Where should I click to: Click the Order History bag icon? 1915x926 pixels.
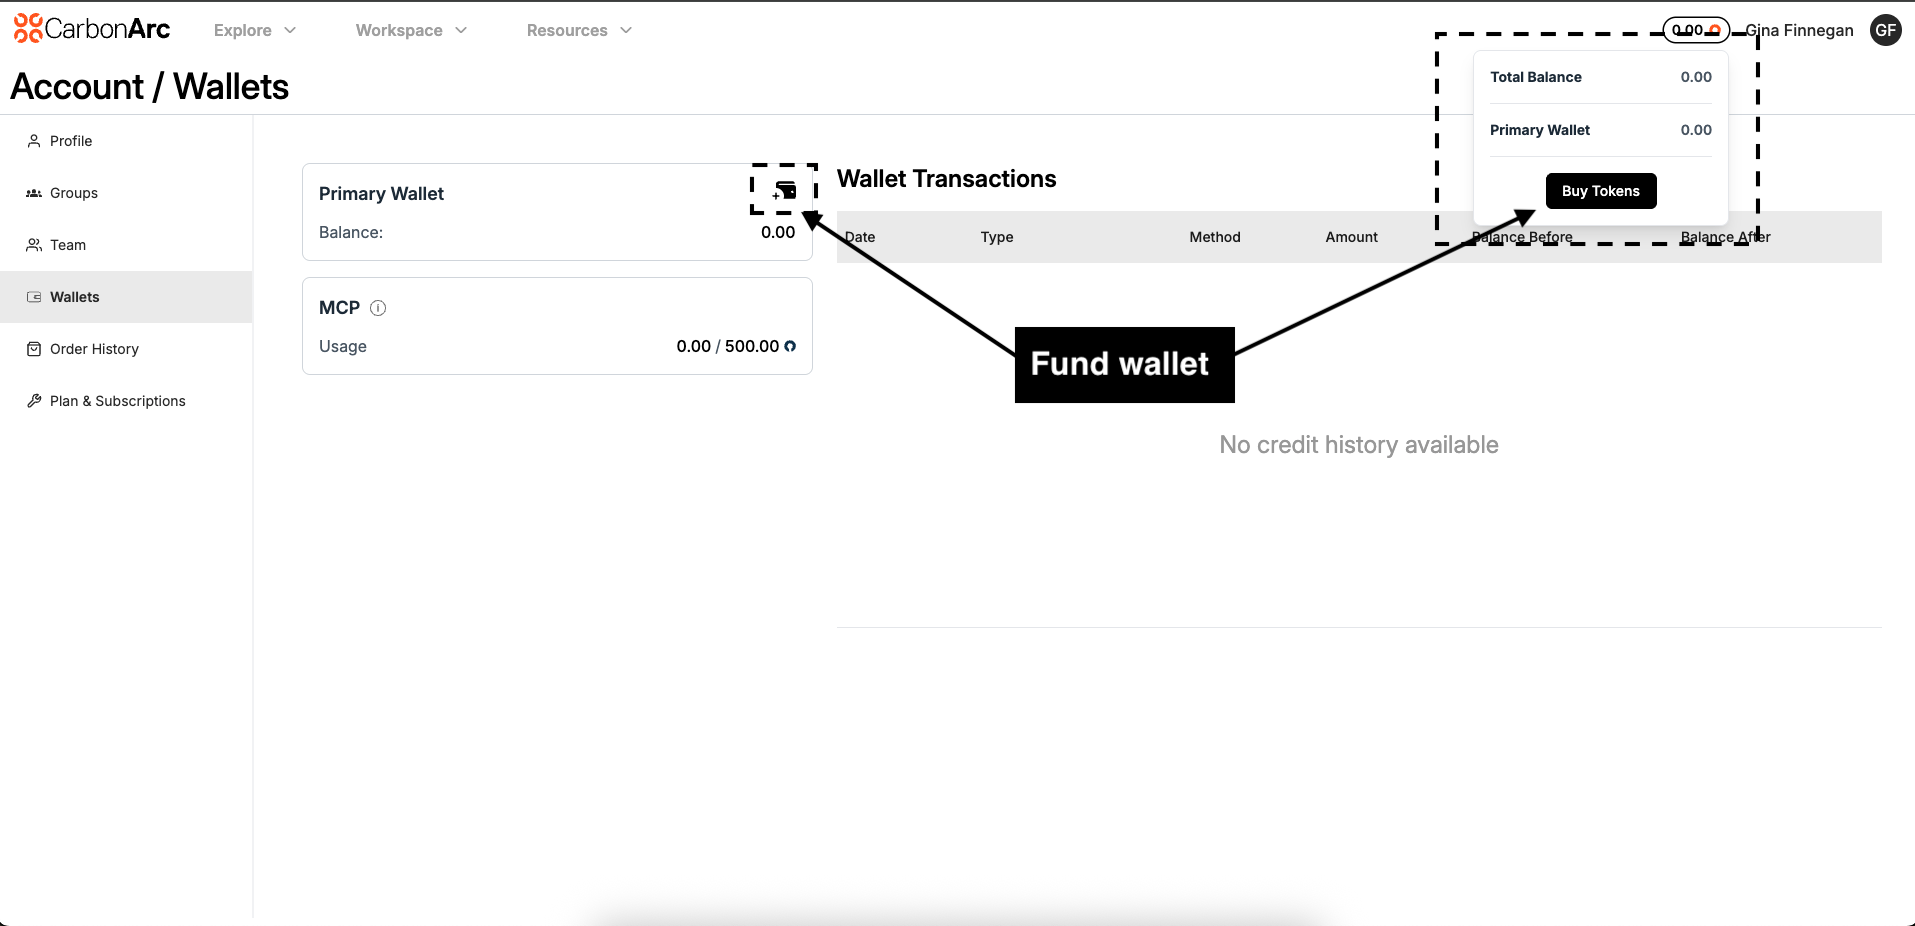point(33,348)
